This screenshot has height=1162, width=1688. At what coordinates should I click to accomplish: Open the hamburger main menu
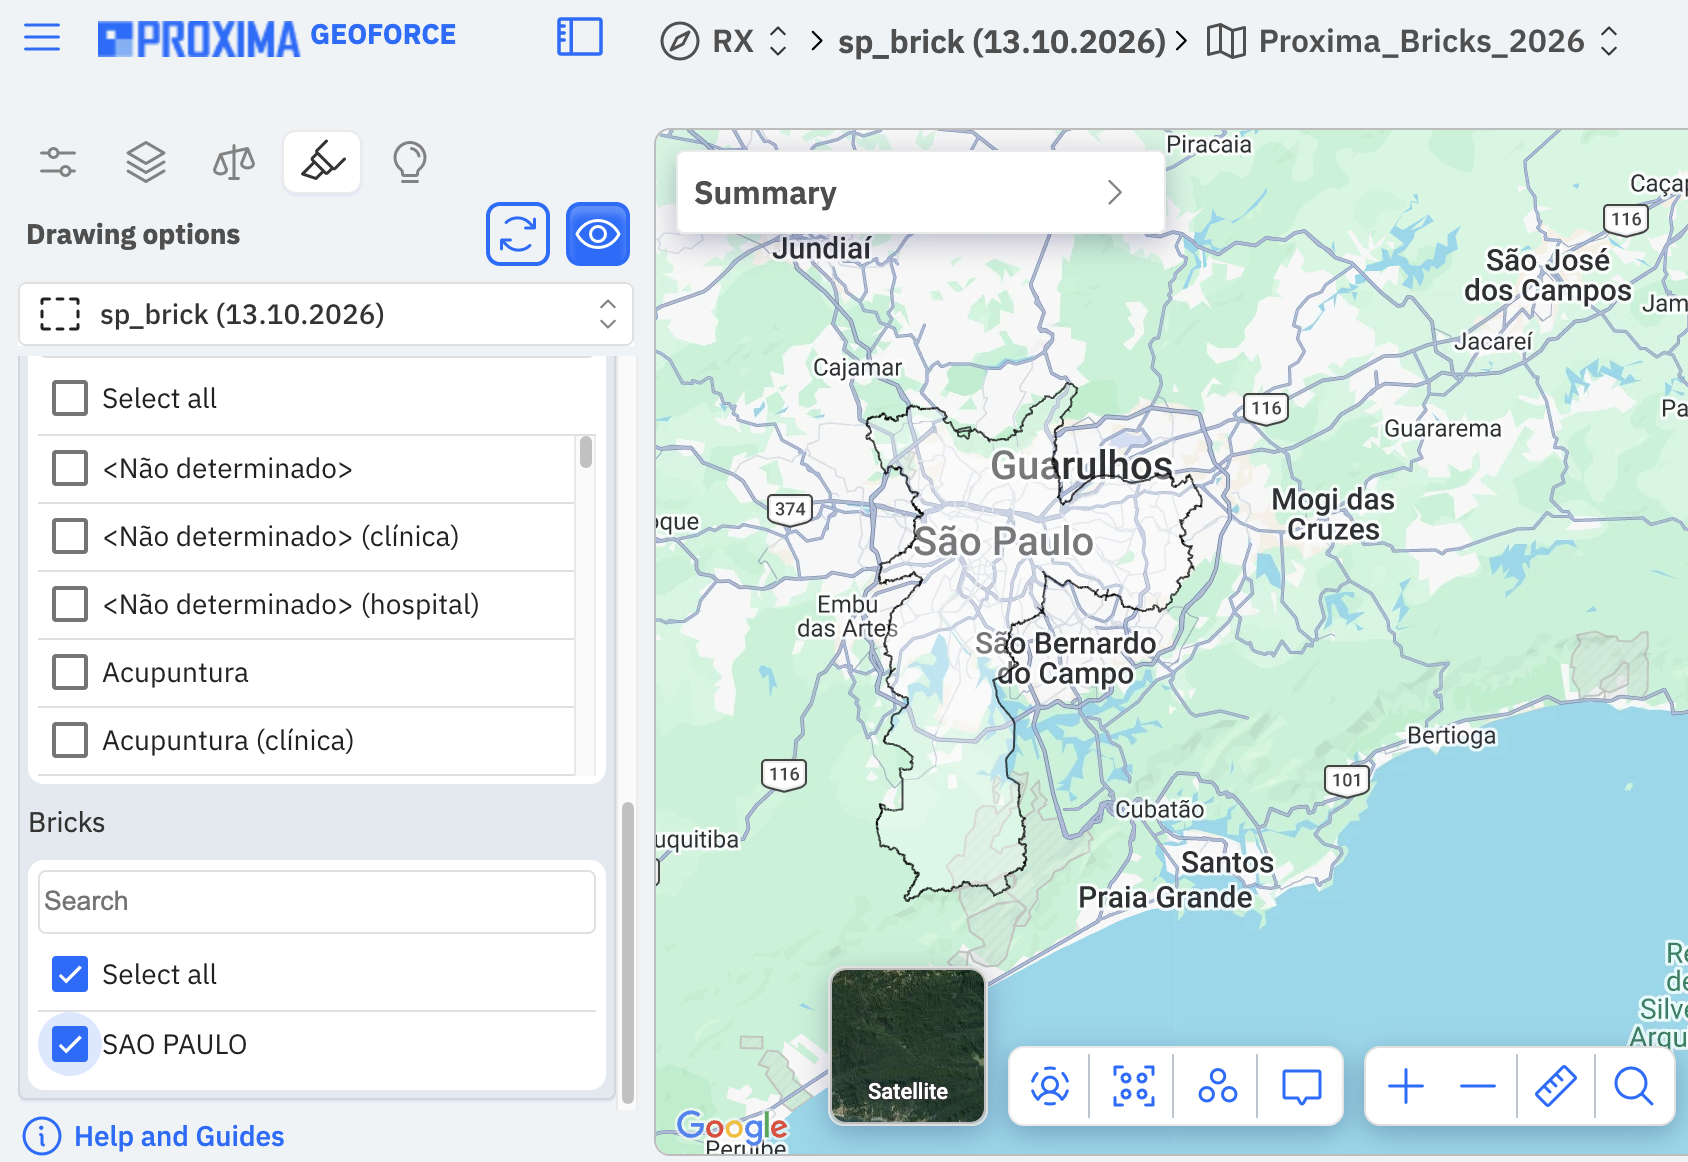tap(42, 39)
